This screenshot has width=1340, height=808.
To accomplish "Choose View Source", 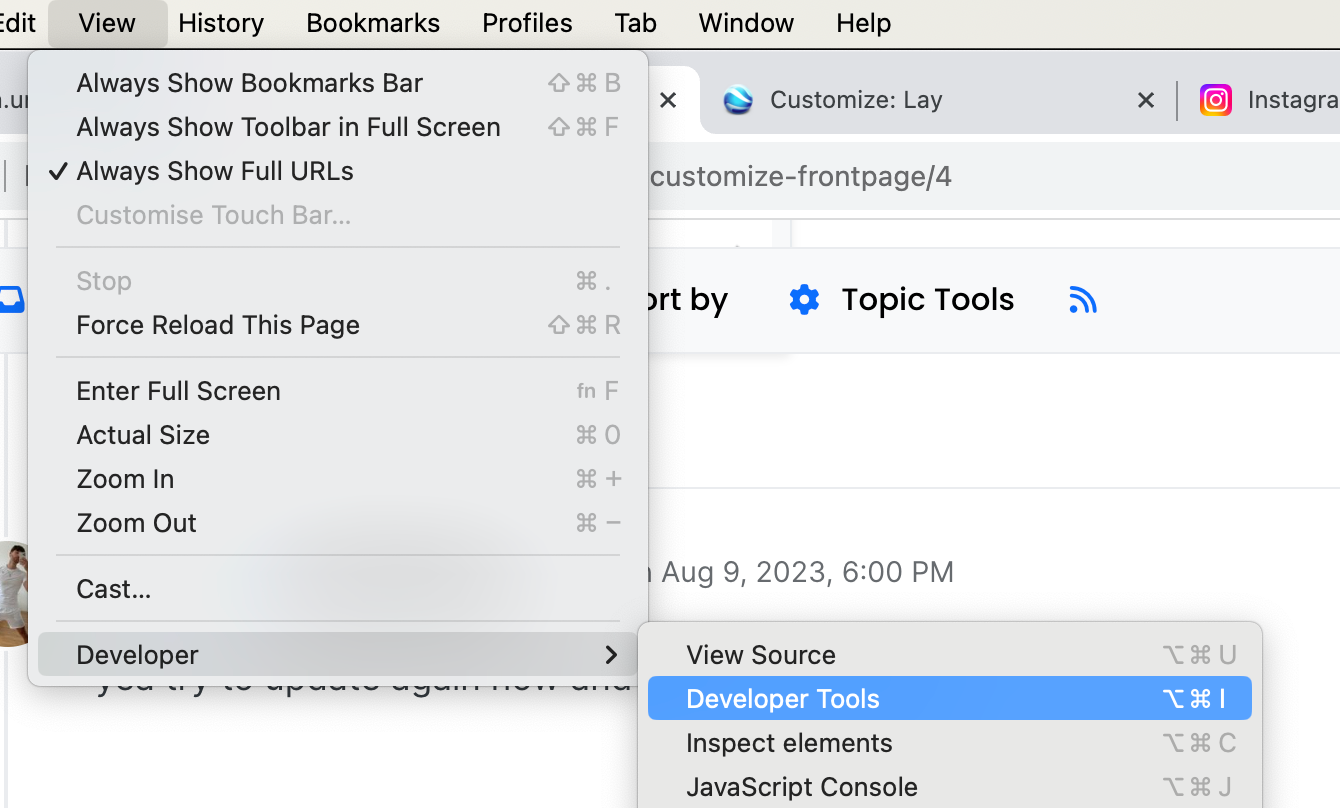I will coord(760,654).
